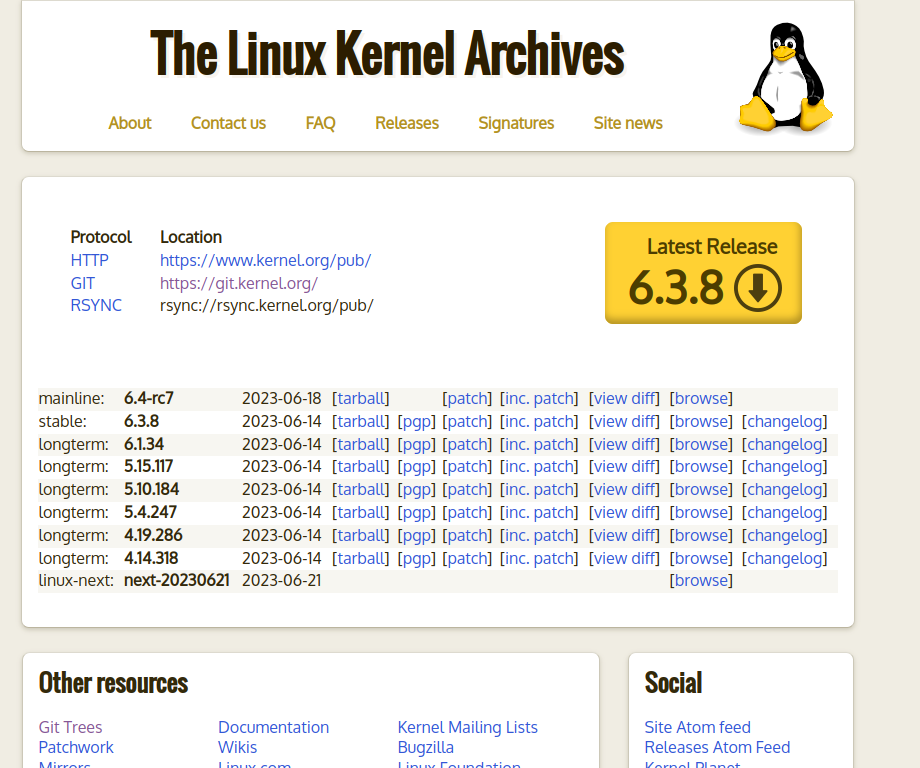Click the Latest Release 6.3.8 button
This screenshot has width=920, height=768.
click(x=703, y=273)
